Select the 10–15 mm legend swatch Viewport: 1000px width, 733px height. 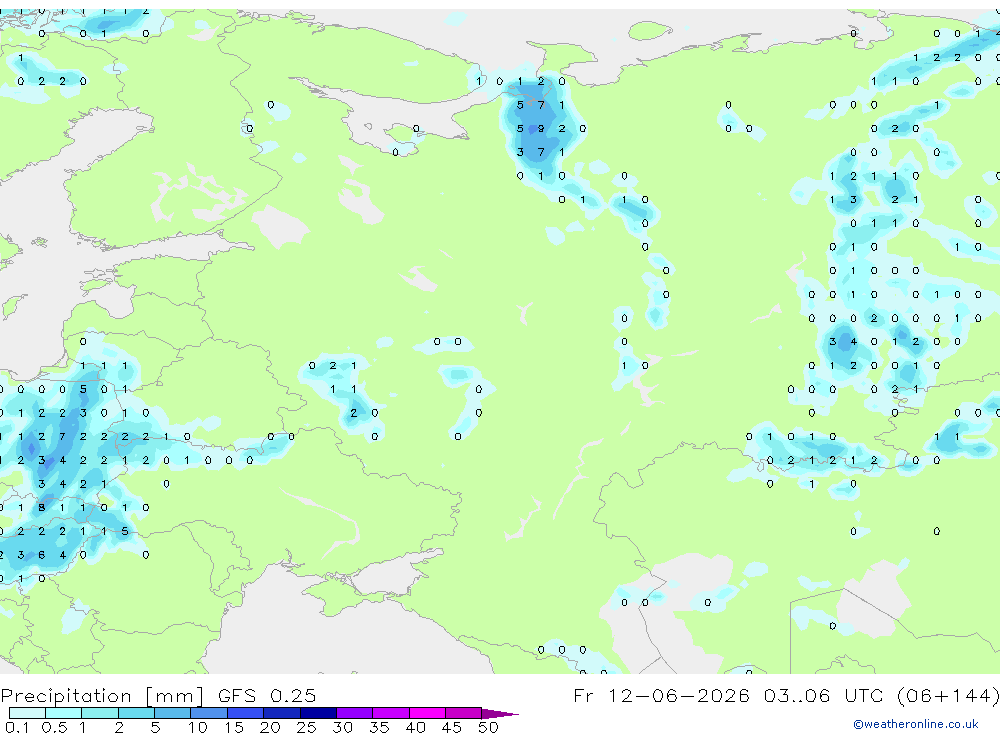209,713
